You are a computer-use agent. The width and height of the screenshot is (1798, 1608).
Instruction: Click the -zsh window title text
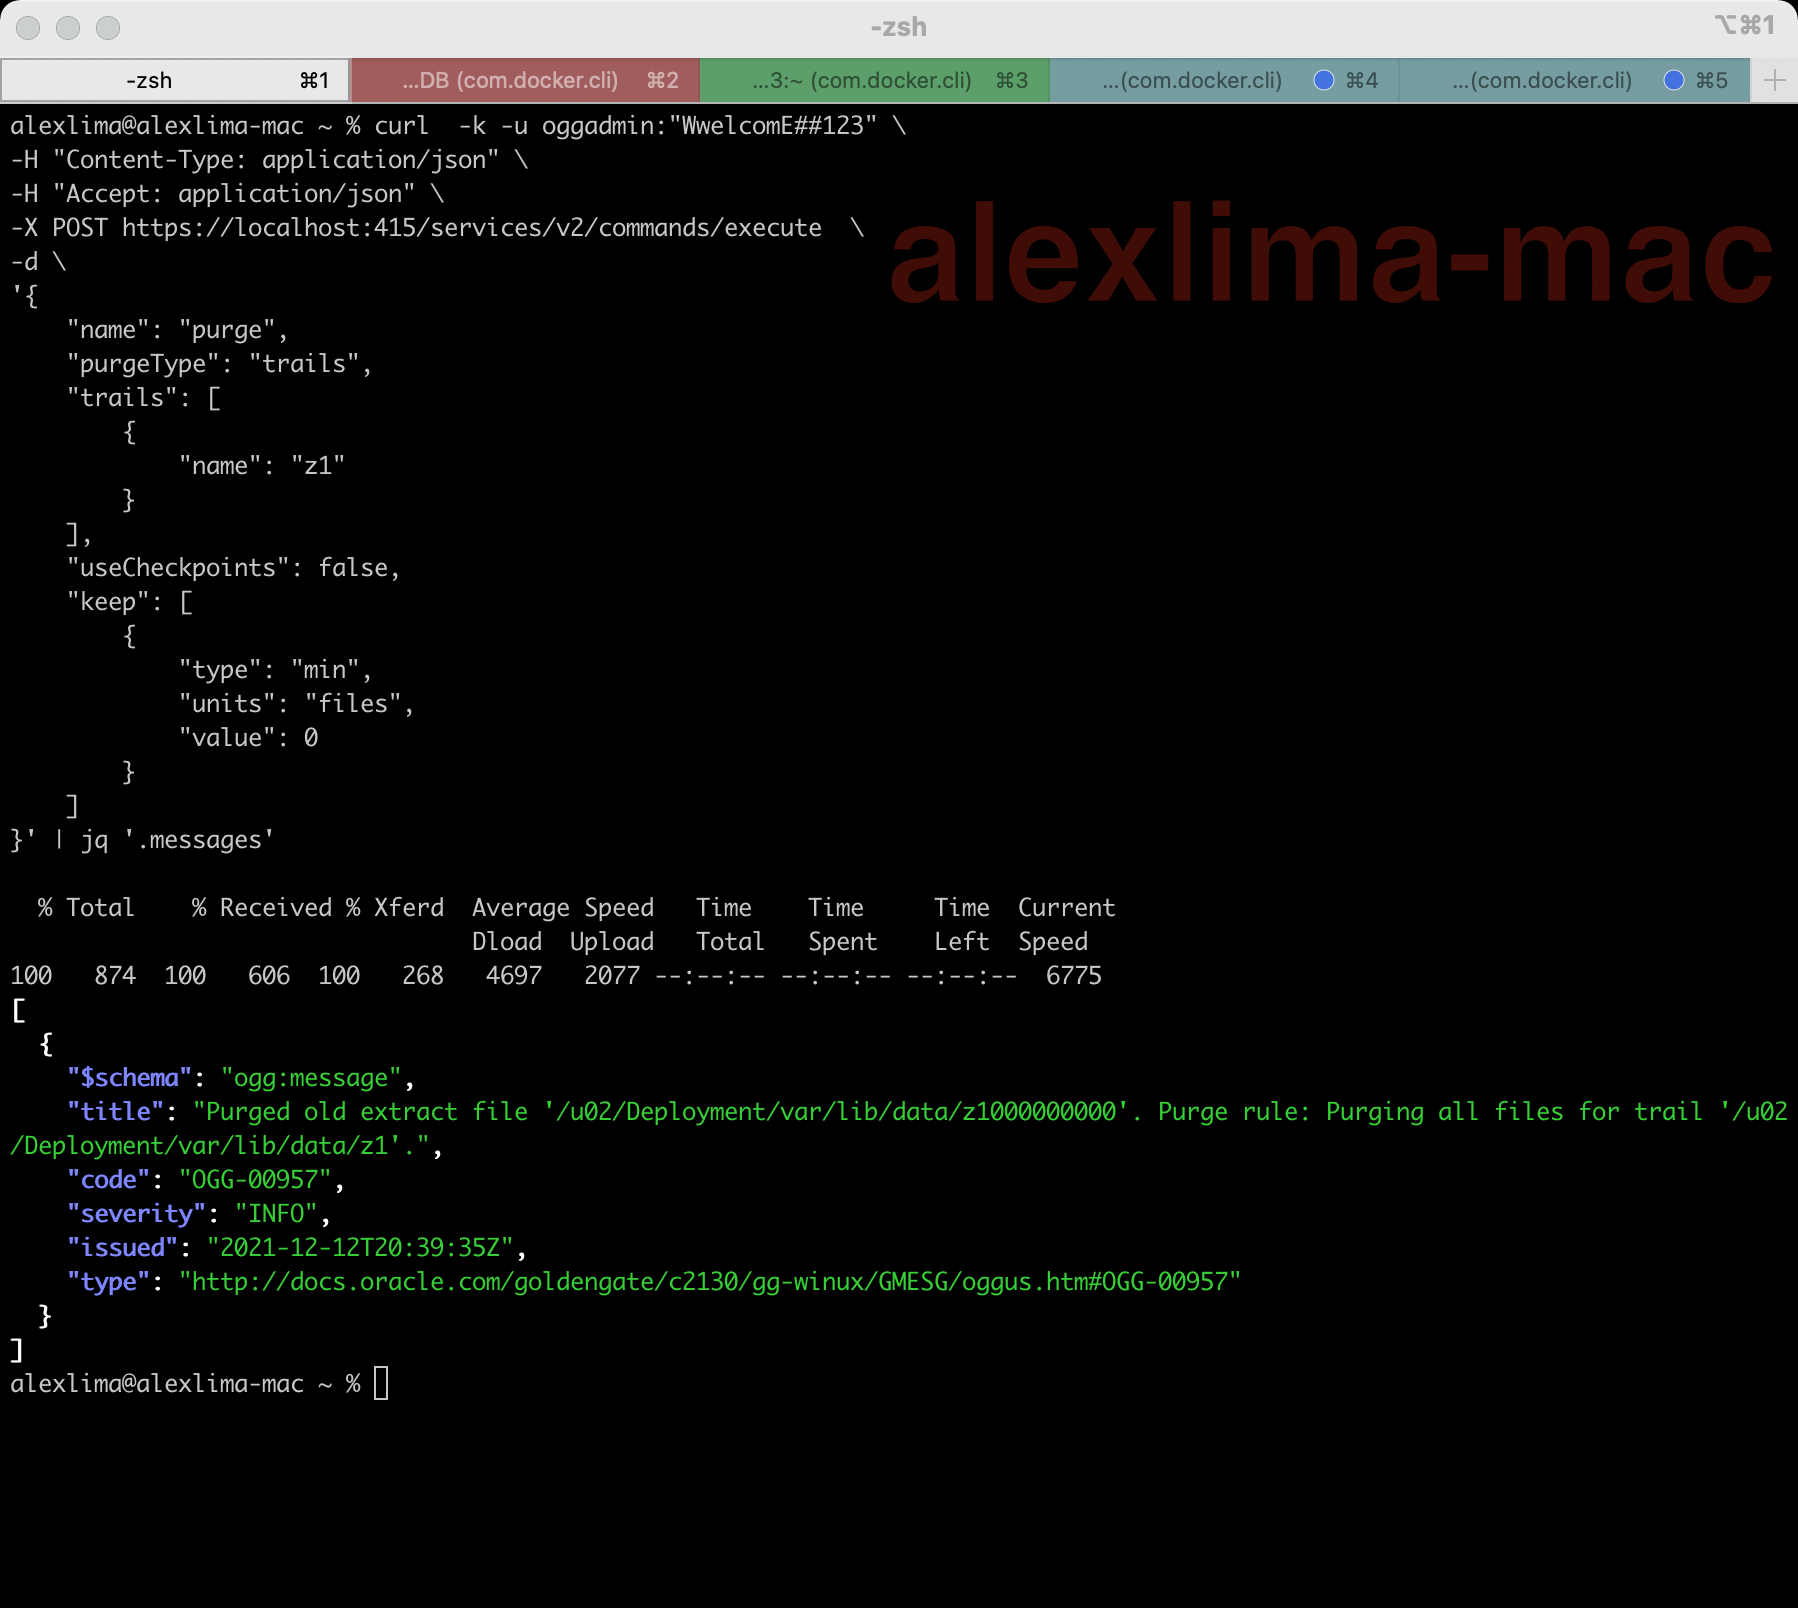(898, 27)
